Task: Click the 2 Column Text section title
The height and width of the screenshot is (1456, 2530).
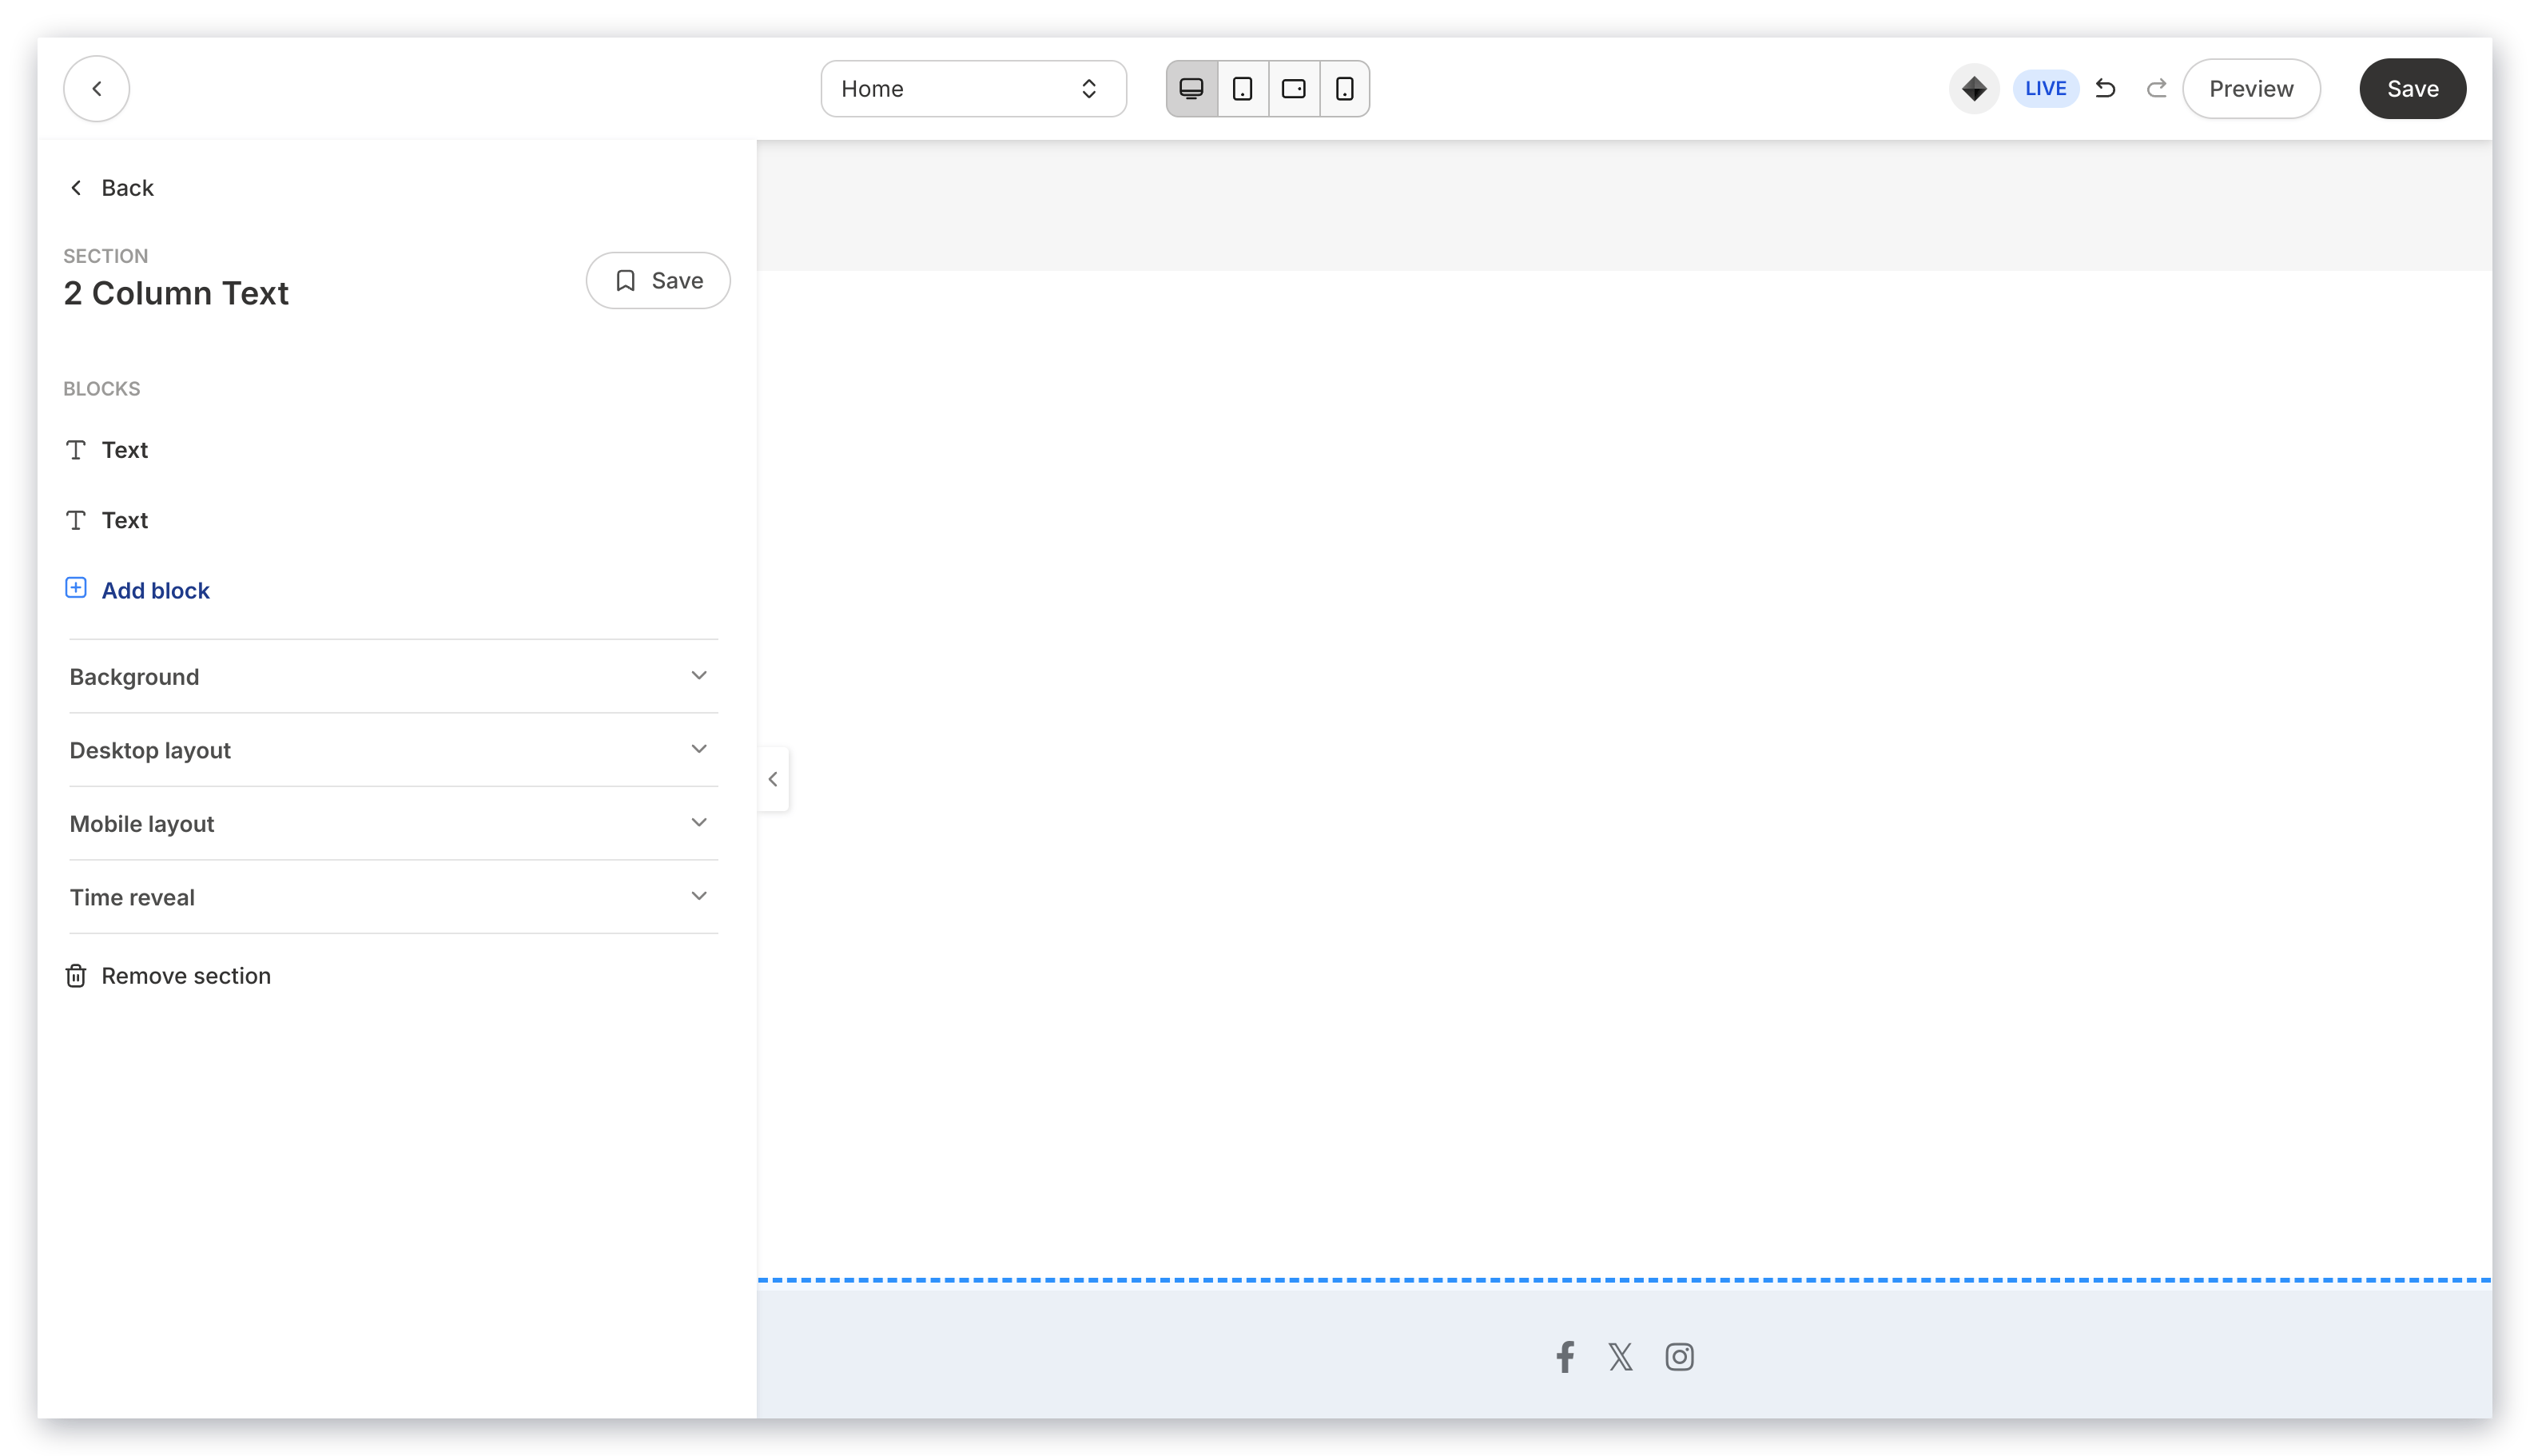Action: click(x=176, y=293)
